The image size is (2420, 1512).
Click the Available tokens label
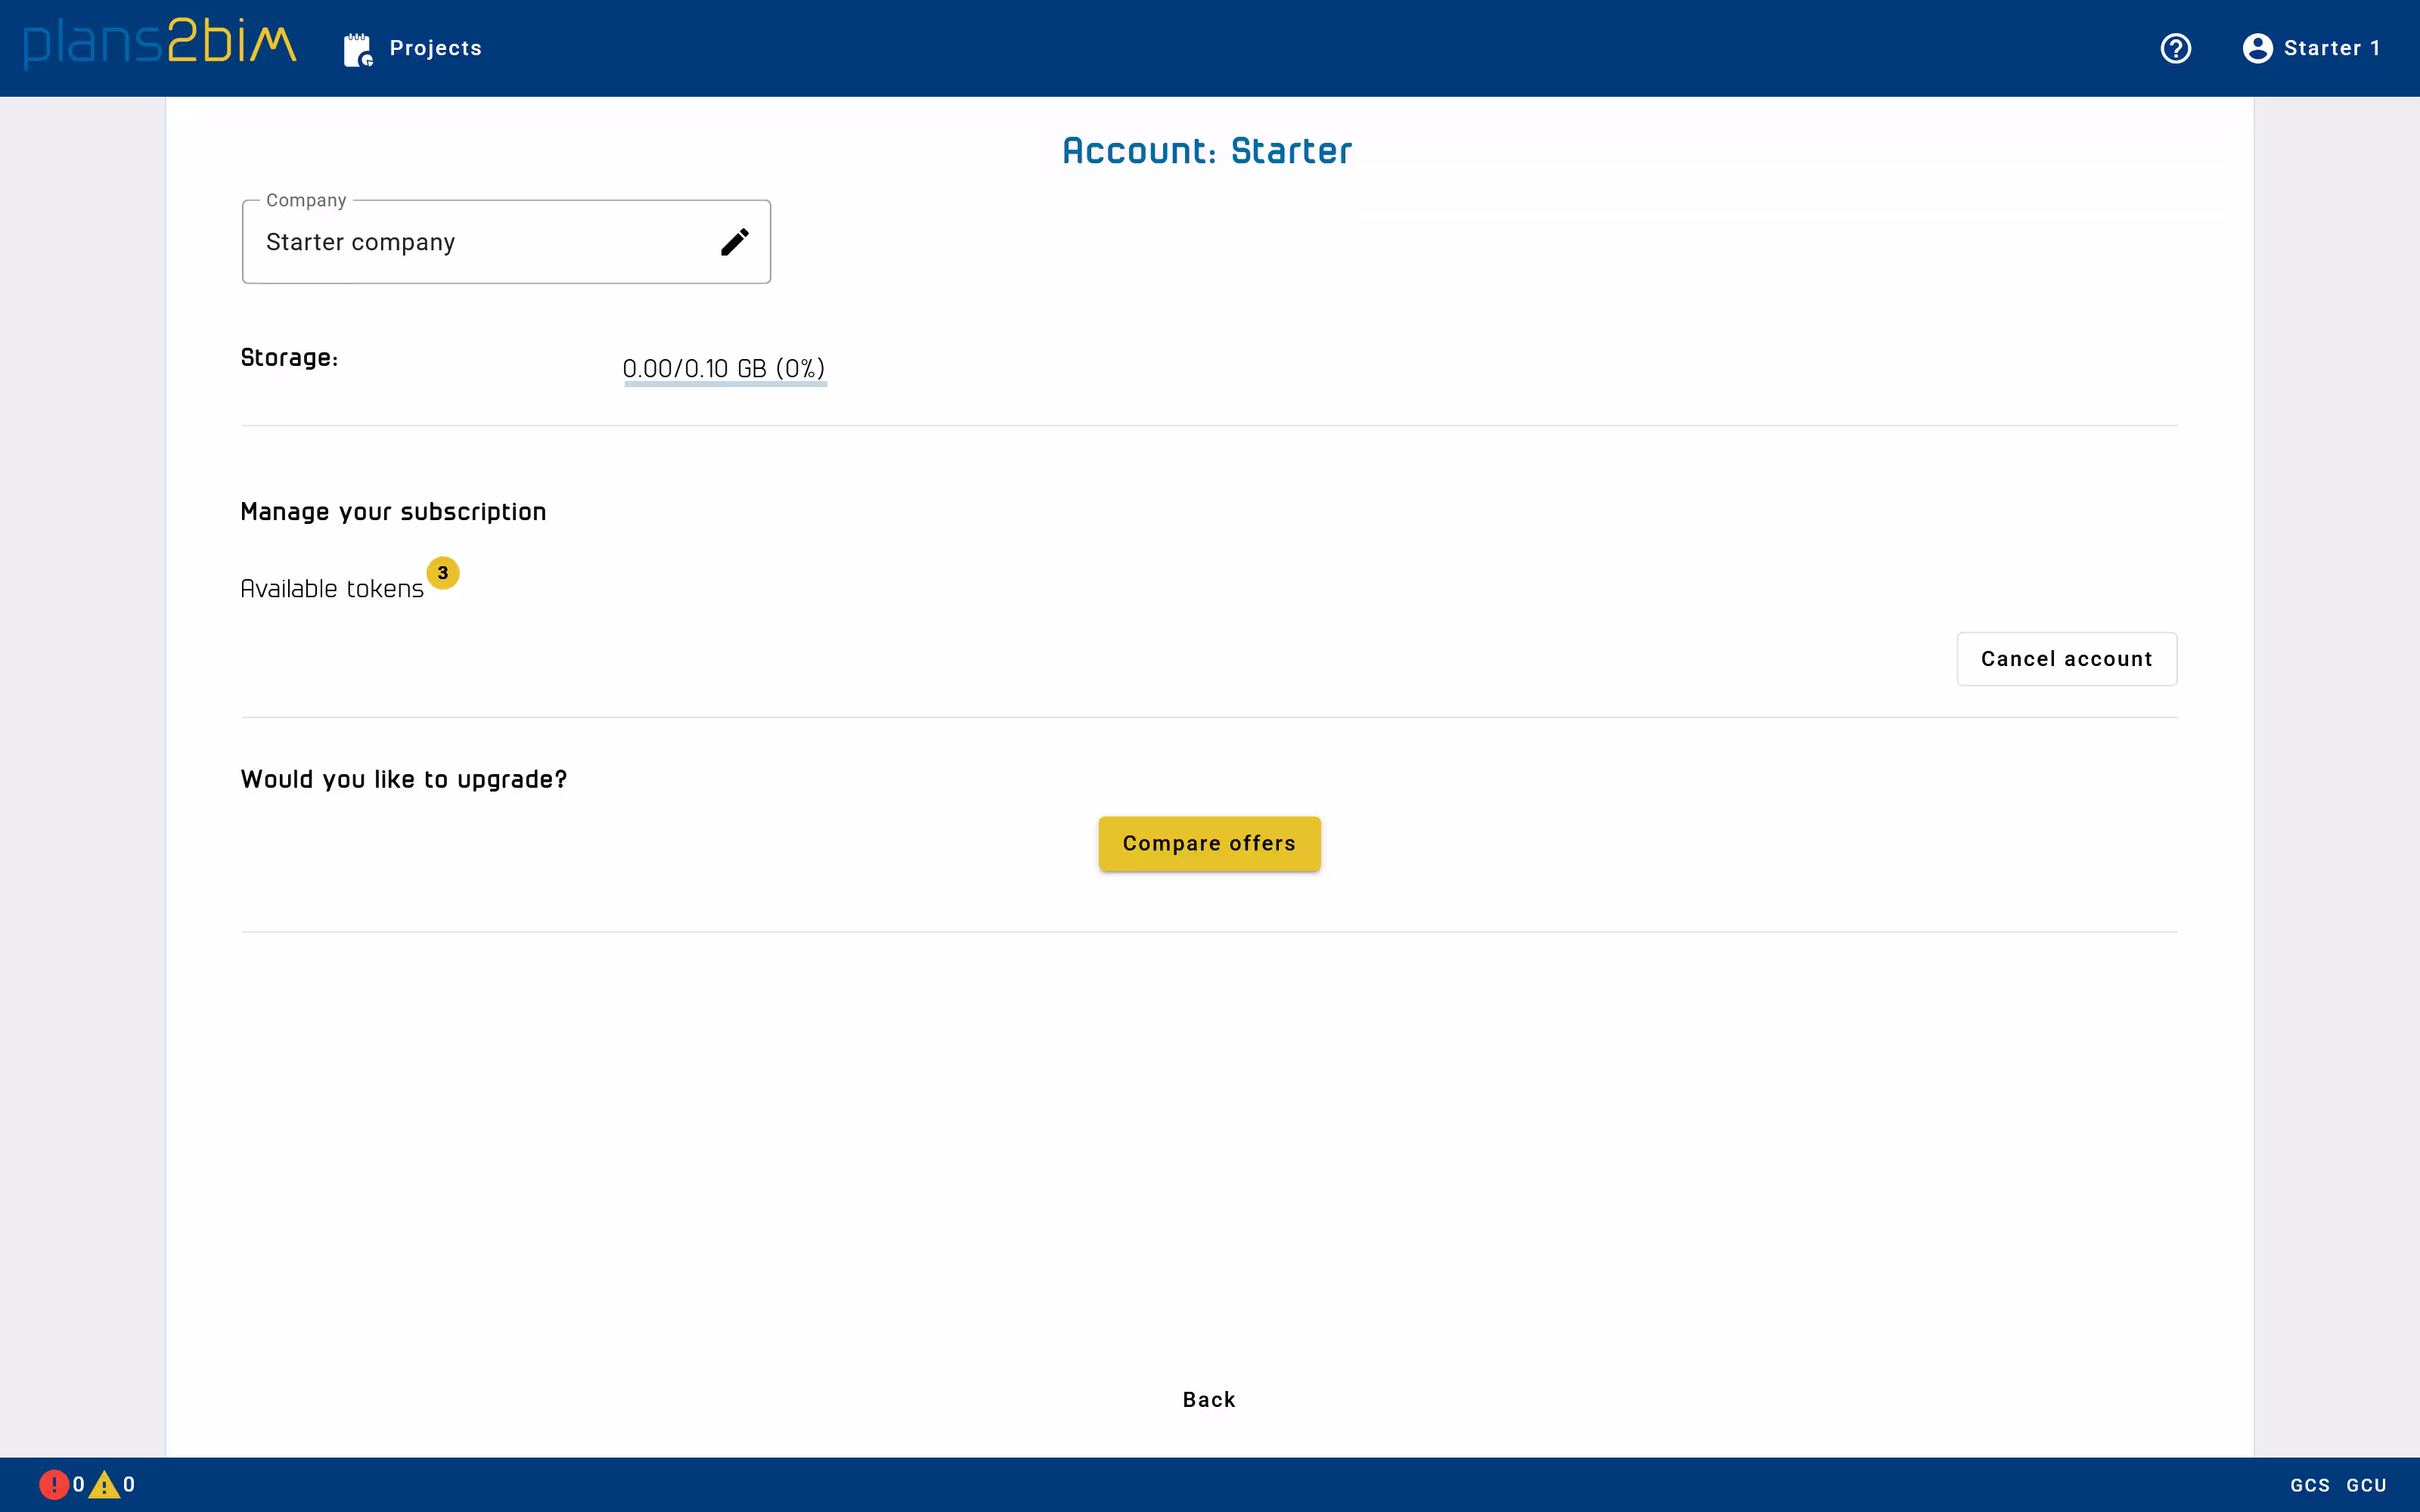pos(332,589)
